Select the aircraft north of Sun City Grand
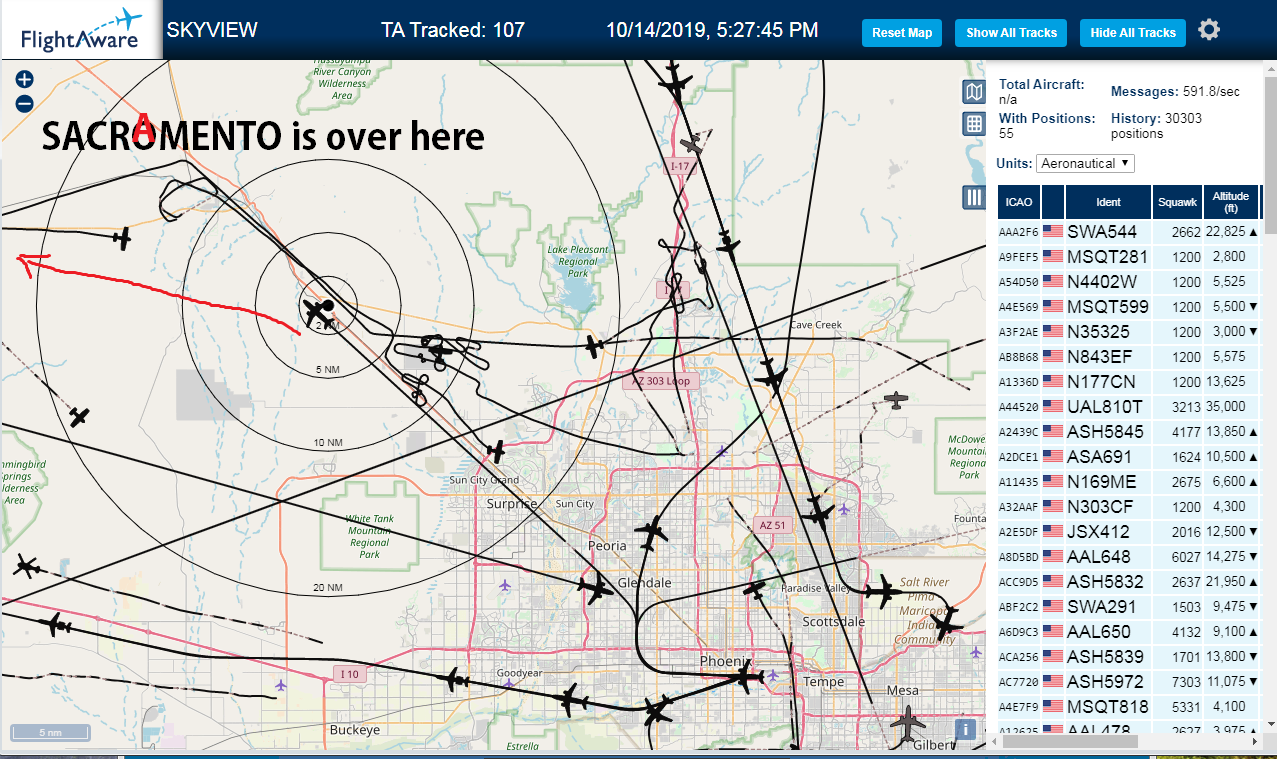 [495, 450]
